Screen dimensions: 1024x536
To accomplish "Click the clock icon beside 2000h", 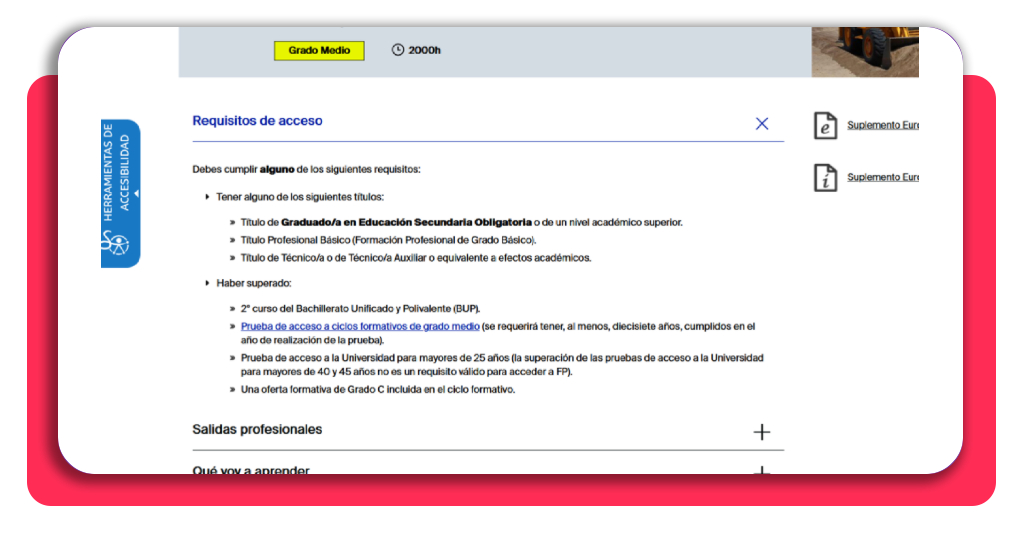I will (398, 50).
